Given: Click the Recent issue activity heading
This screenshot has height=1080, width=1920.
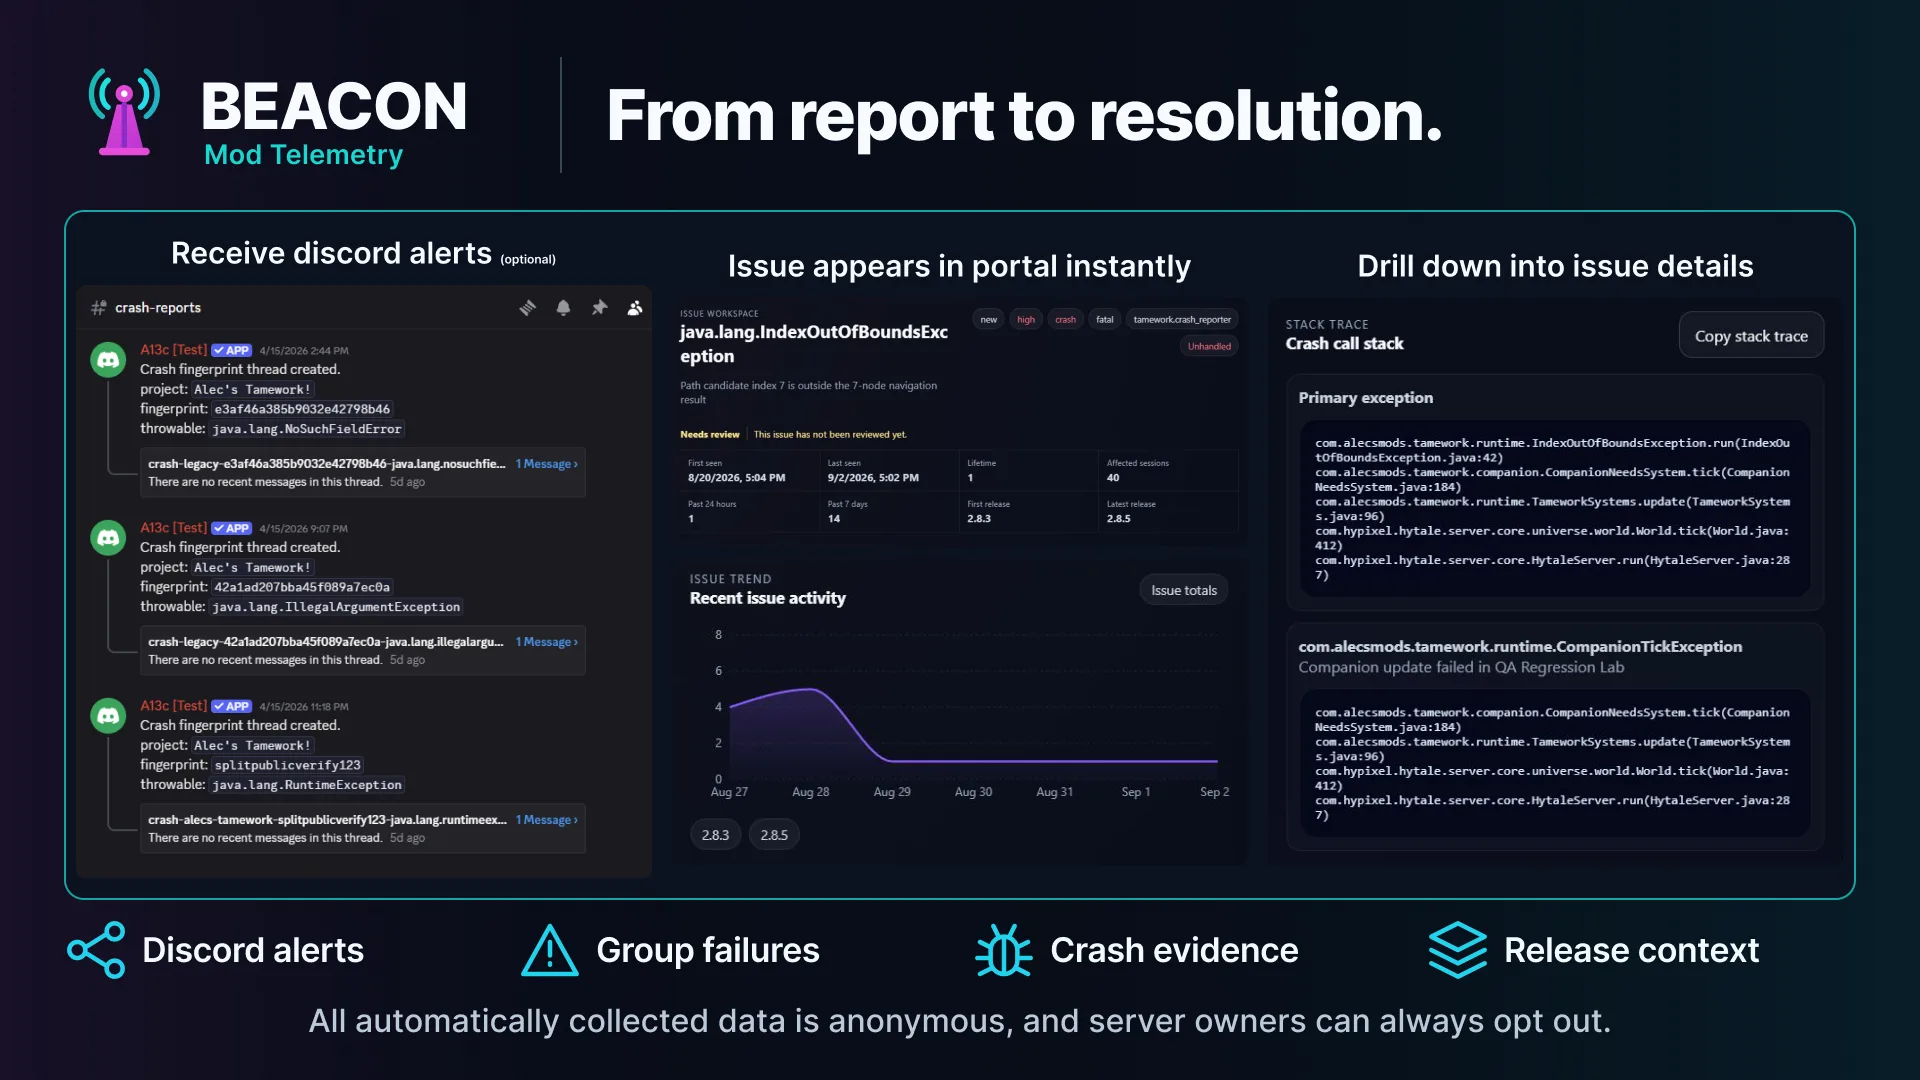Looking at the screenshot, I should coord(768,598).
